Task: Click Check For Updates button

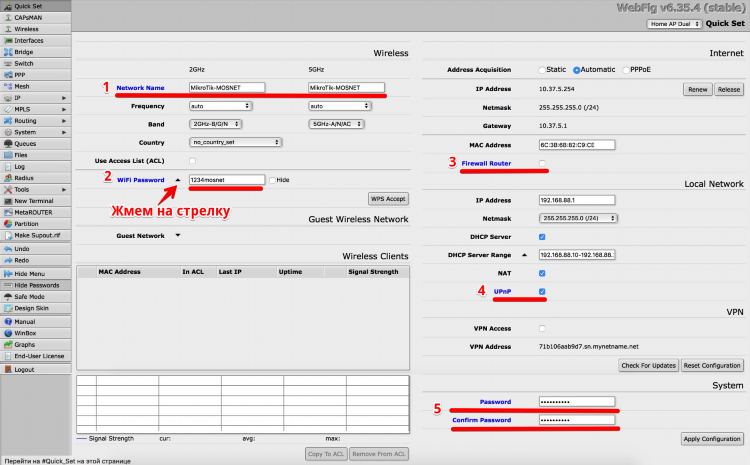Action: pos(648,365)
